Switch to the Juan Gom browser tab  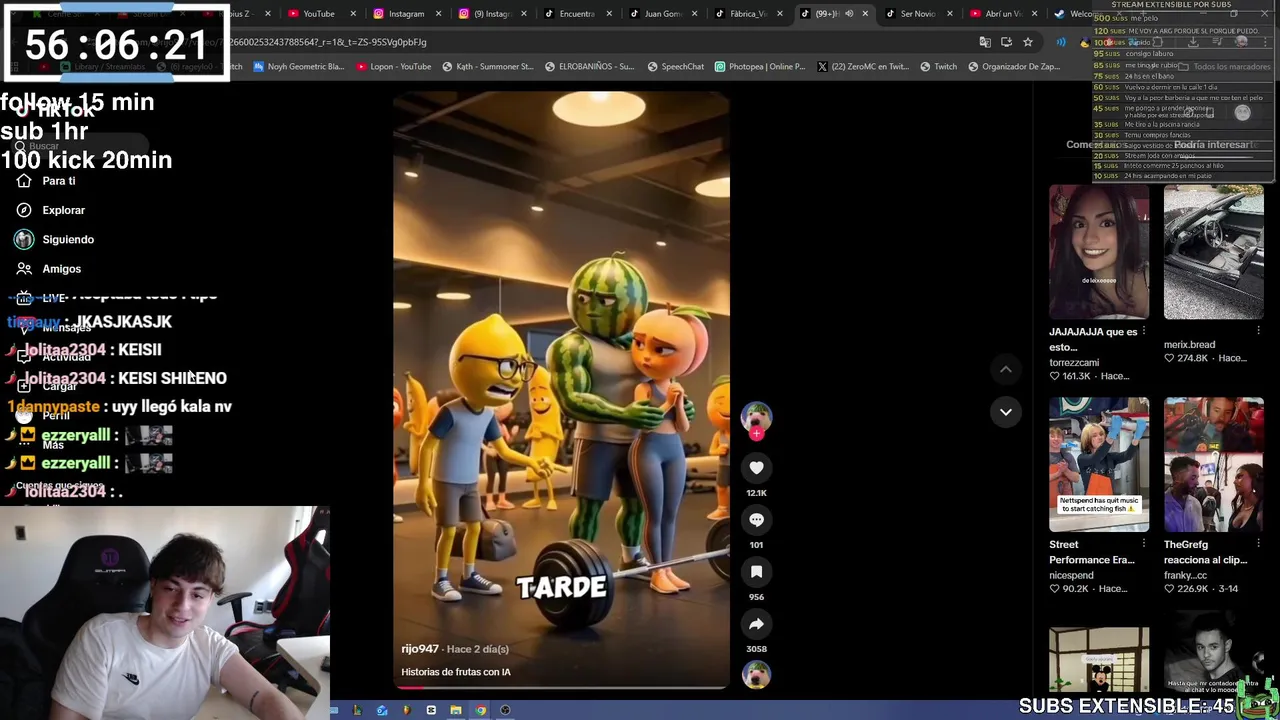(x=661, y=14)
